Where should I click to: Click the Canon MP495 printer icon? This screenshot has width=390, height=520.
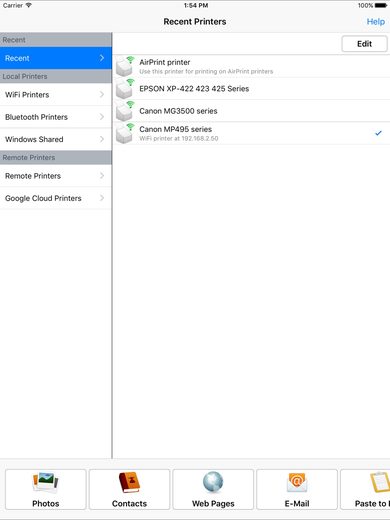coord(125,133)
